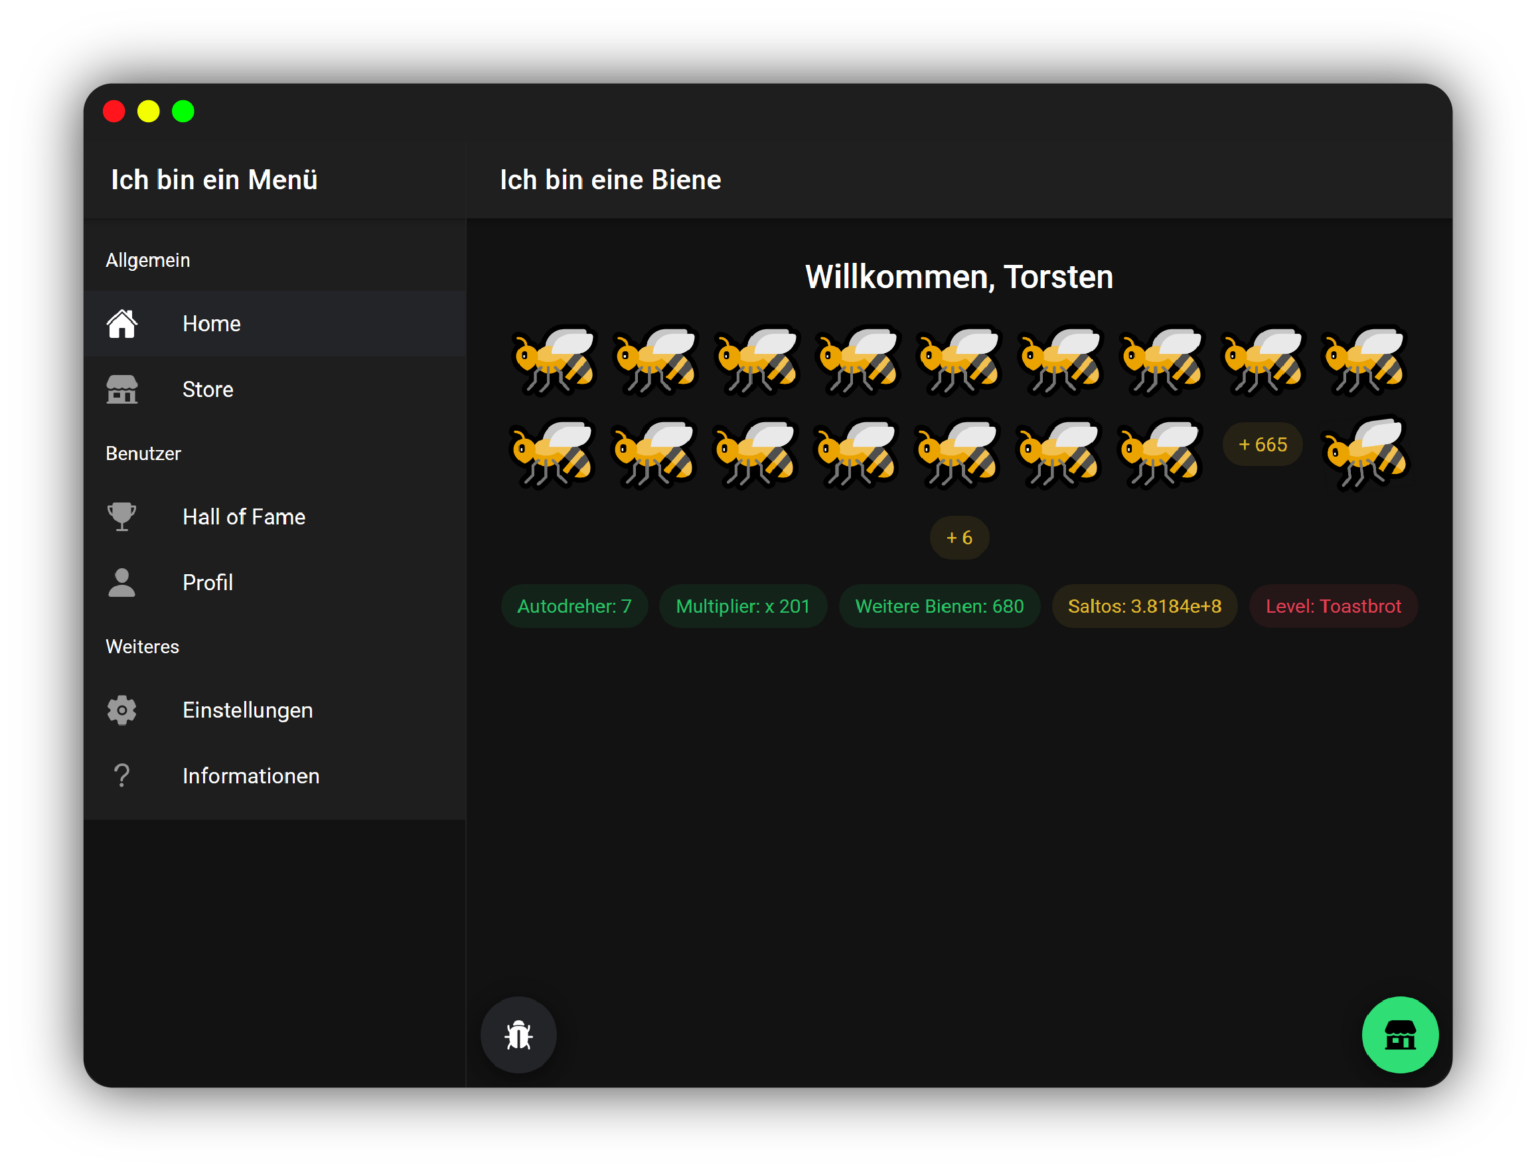The height and width of the screenshot is (1171, 1536).
Task: Click the bee right of the +665 badge
Action: [1366, 454]
